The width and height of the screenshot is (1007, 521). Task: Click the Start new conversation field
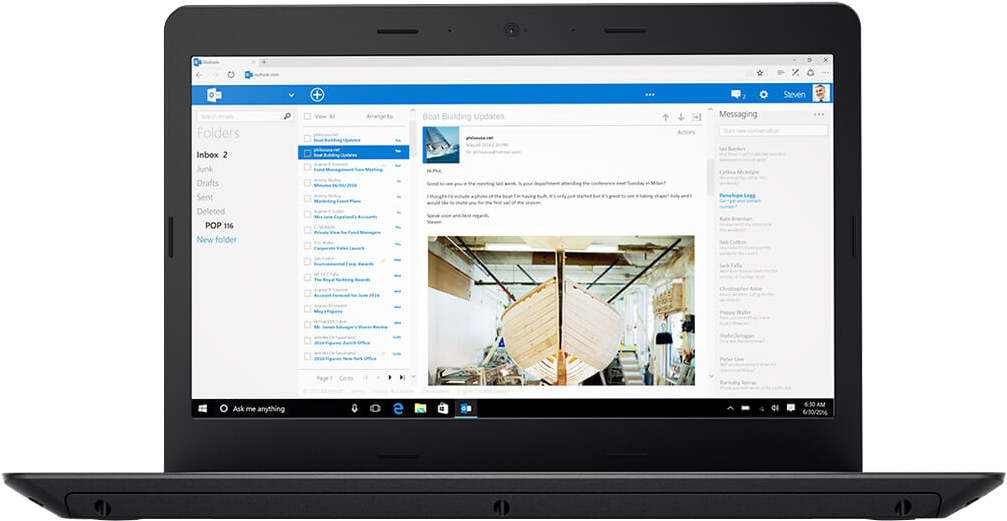click(773, 130)
